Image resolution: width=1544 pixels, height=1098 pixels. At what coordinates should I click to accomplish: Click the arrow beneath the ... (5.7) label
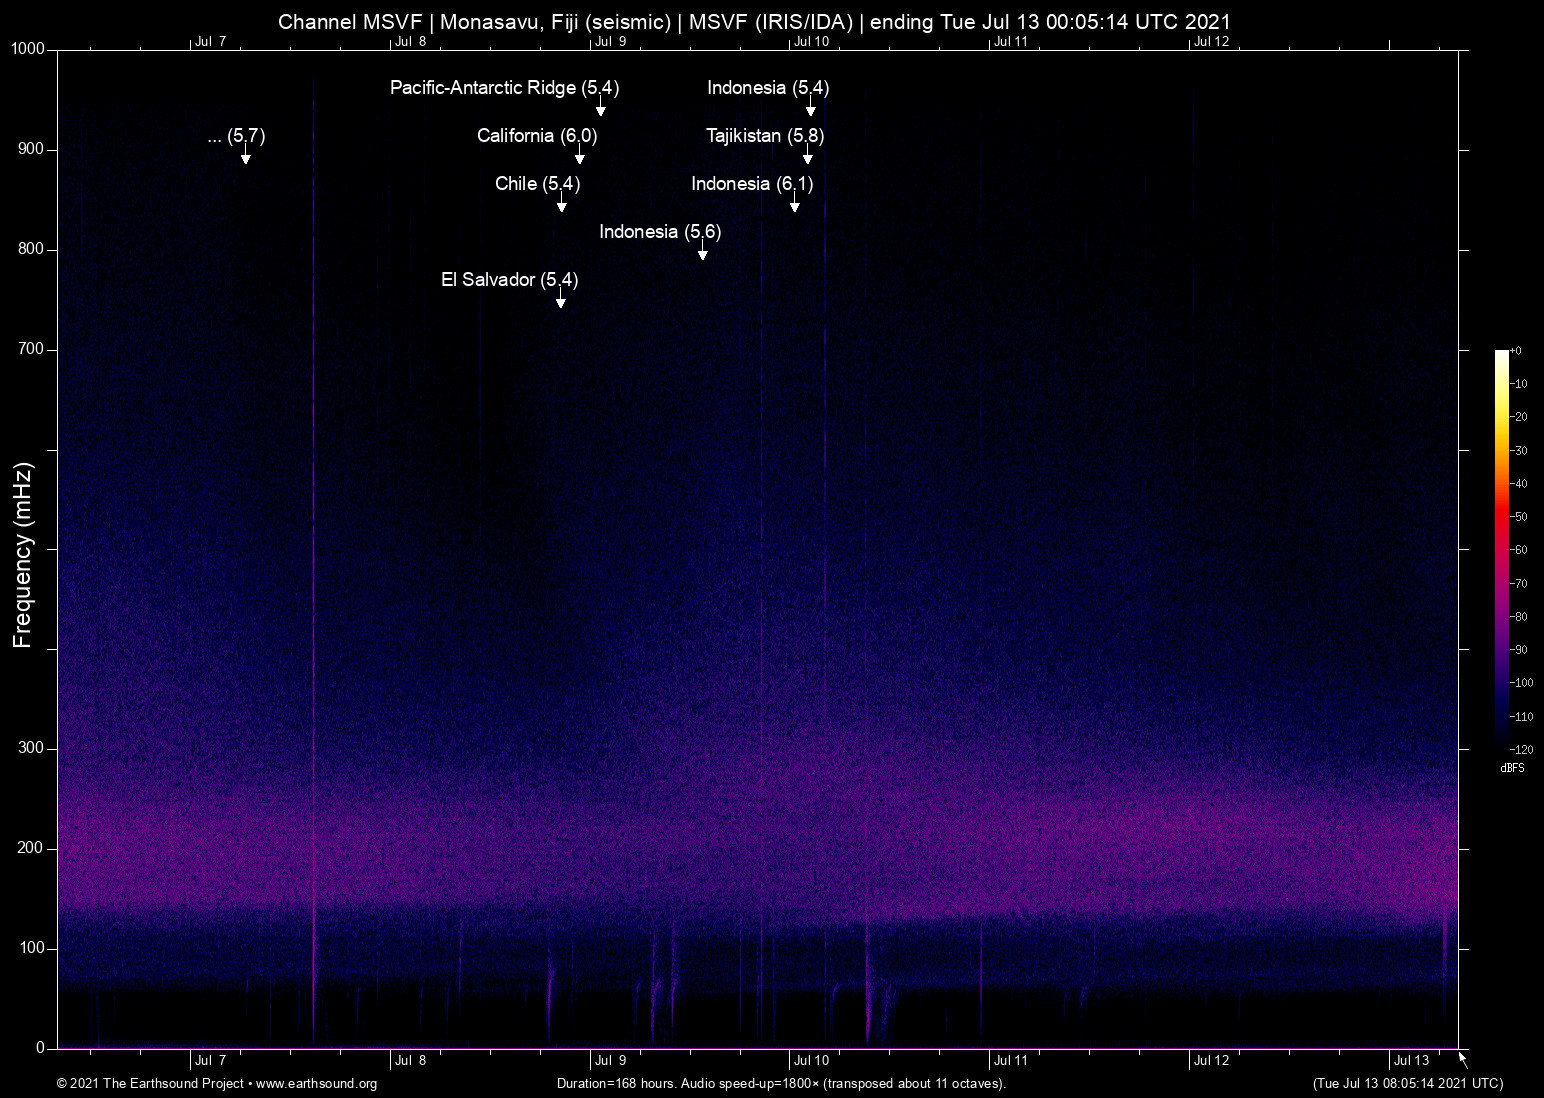[245, 157]
